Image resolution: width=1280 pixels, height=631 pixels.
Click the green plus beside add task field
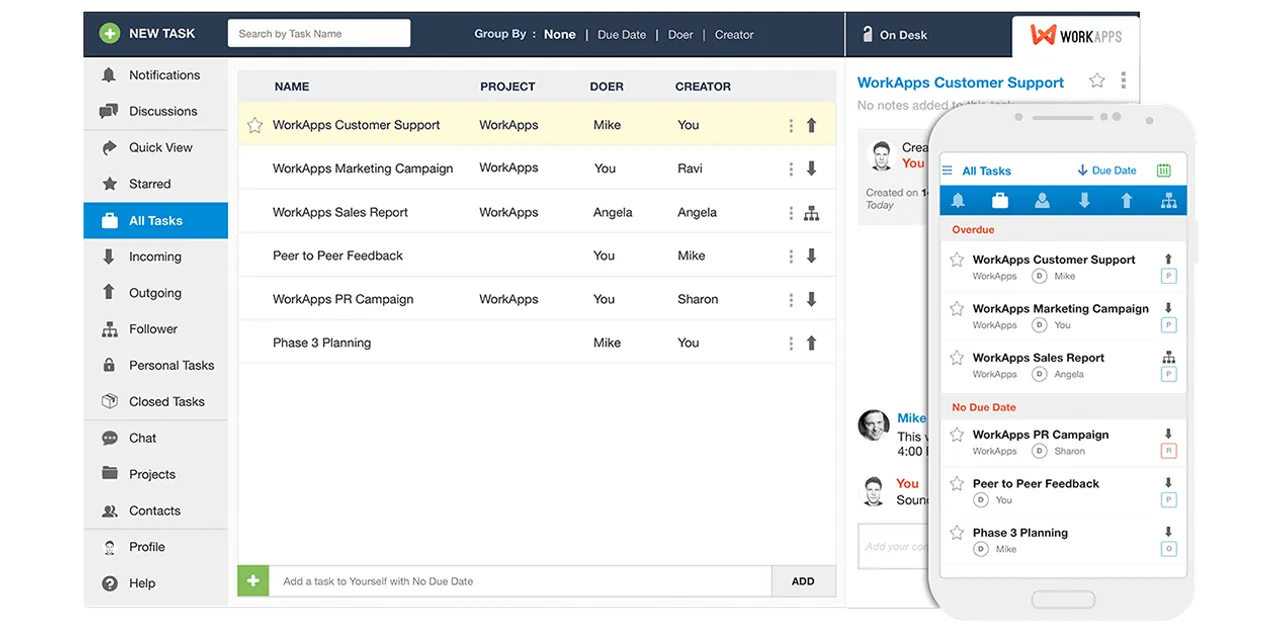coord(253,581)
